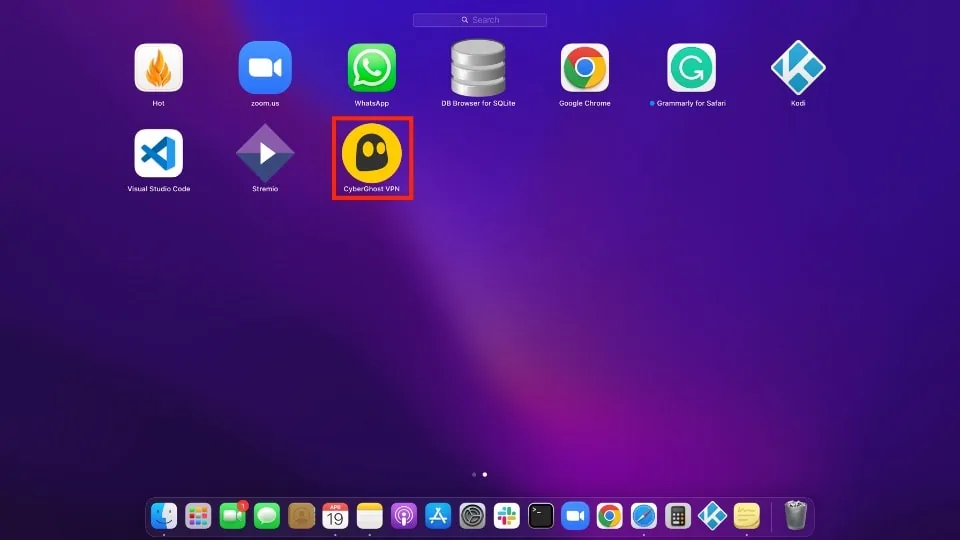960x540 pixels.
Task: Open CyberGhost VPN app
Action: 372,153
